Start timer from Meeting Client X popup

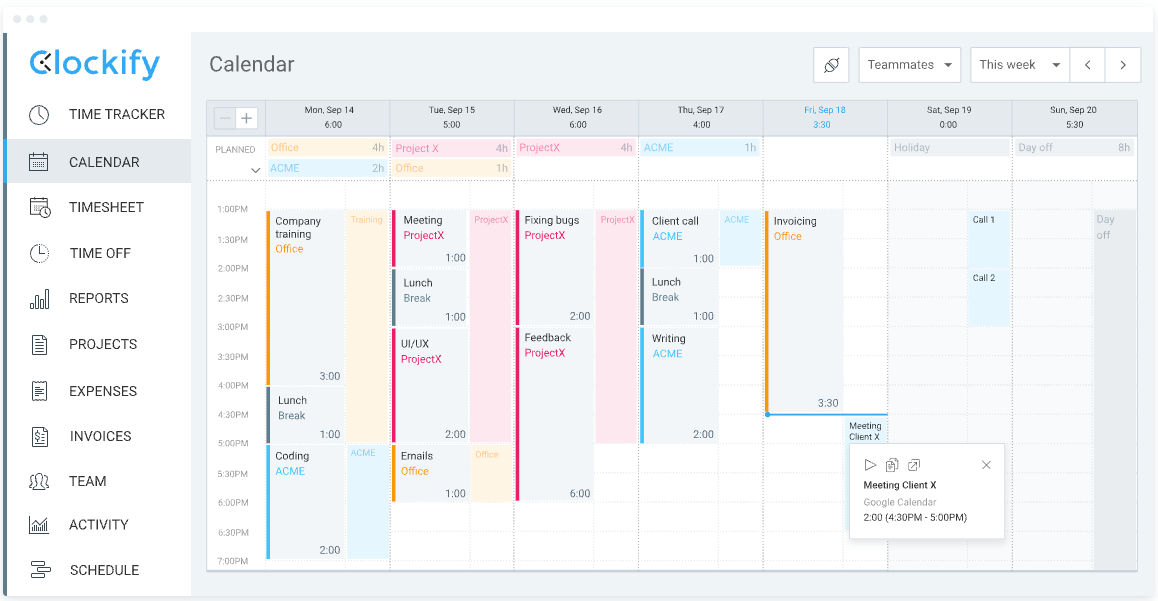click(x=870, y=465)
